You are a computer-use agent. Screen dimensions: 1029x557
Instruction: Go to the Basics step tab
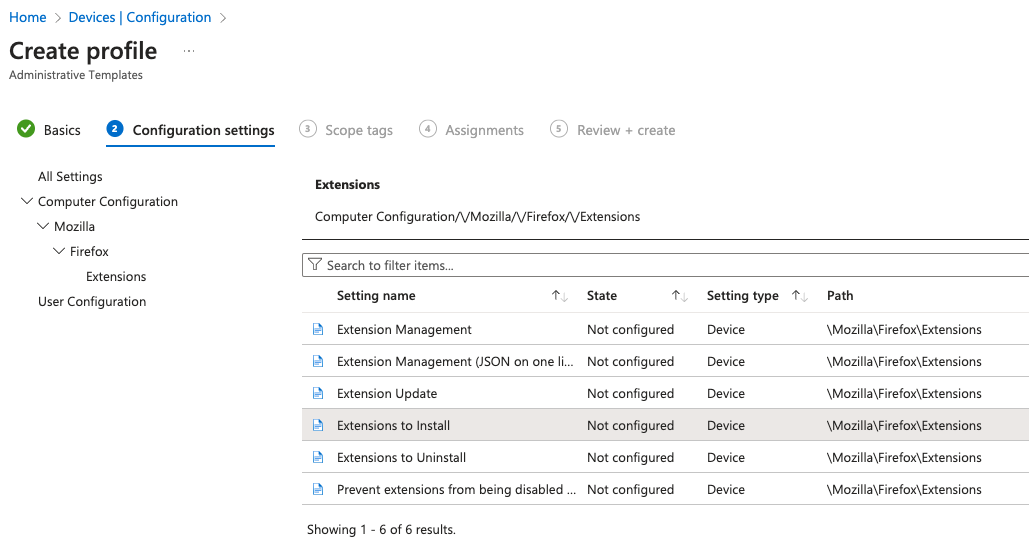(x=49, y=130)
